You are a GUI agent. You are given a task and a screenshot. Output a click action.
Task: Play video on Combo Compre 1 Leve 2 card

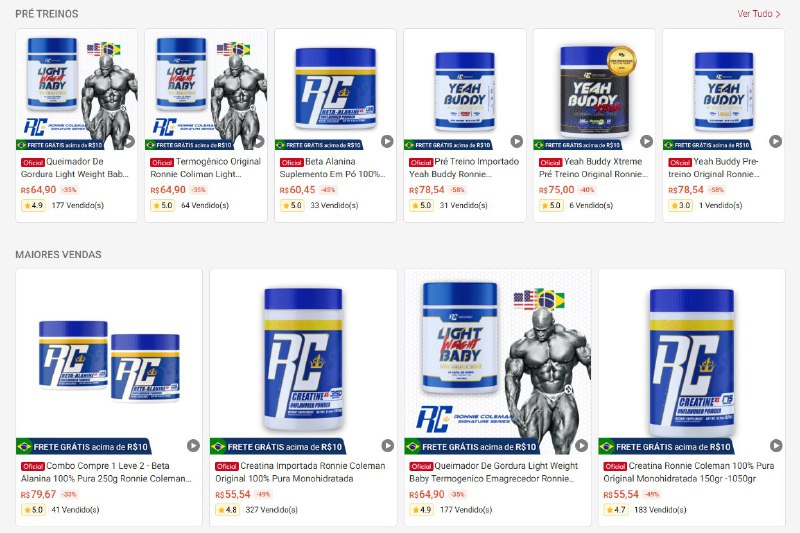coord(193,445)
